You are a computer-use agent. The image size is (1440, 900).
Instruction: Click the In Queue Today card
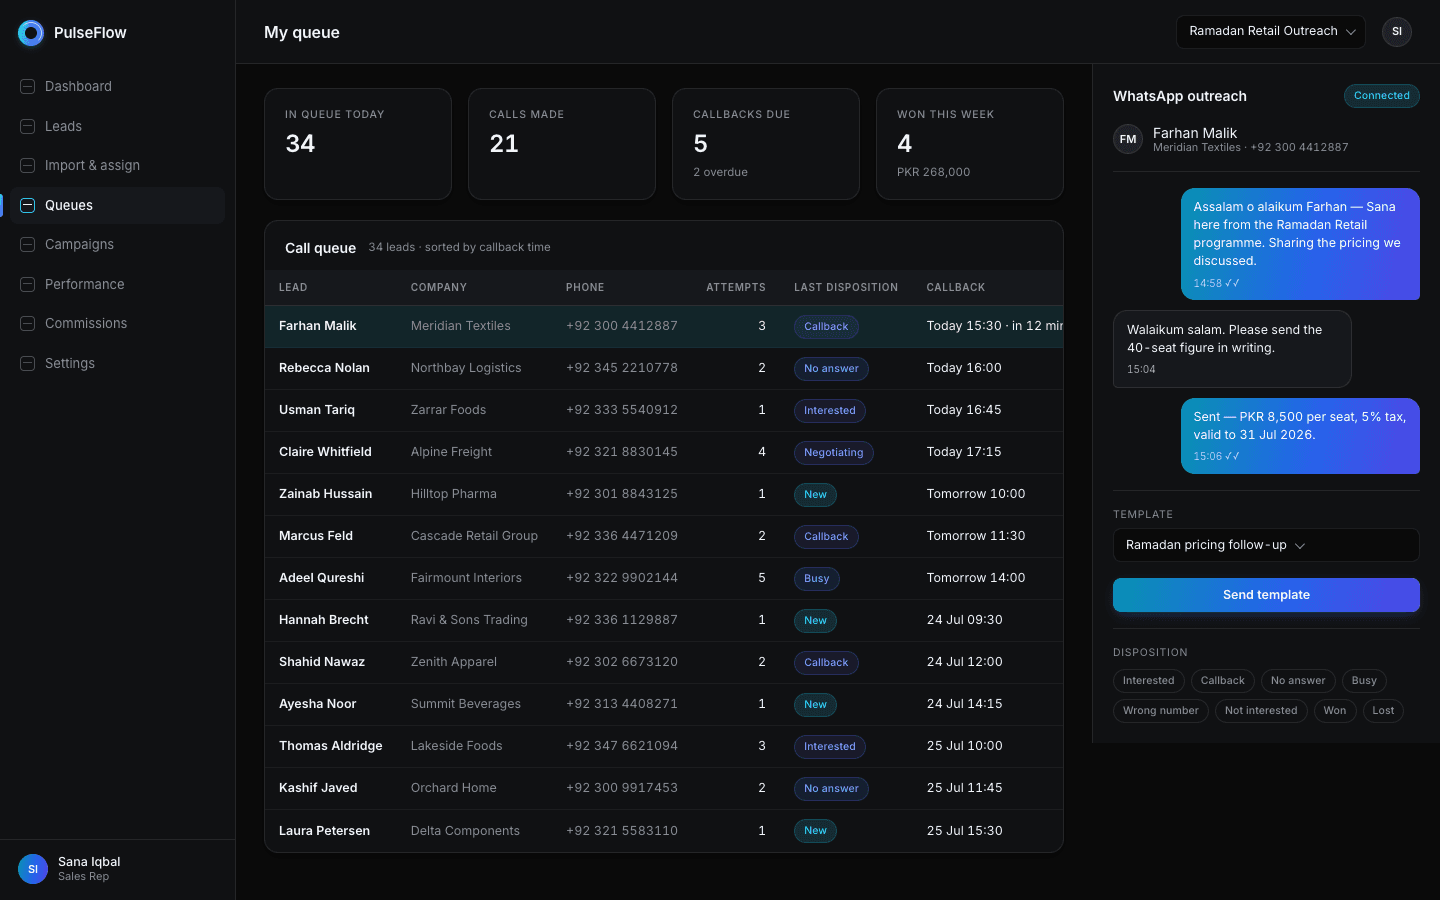click(358, 144)
